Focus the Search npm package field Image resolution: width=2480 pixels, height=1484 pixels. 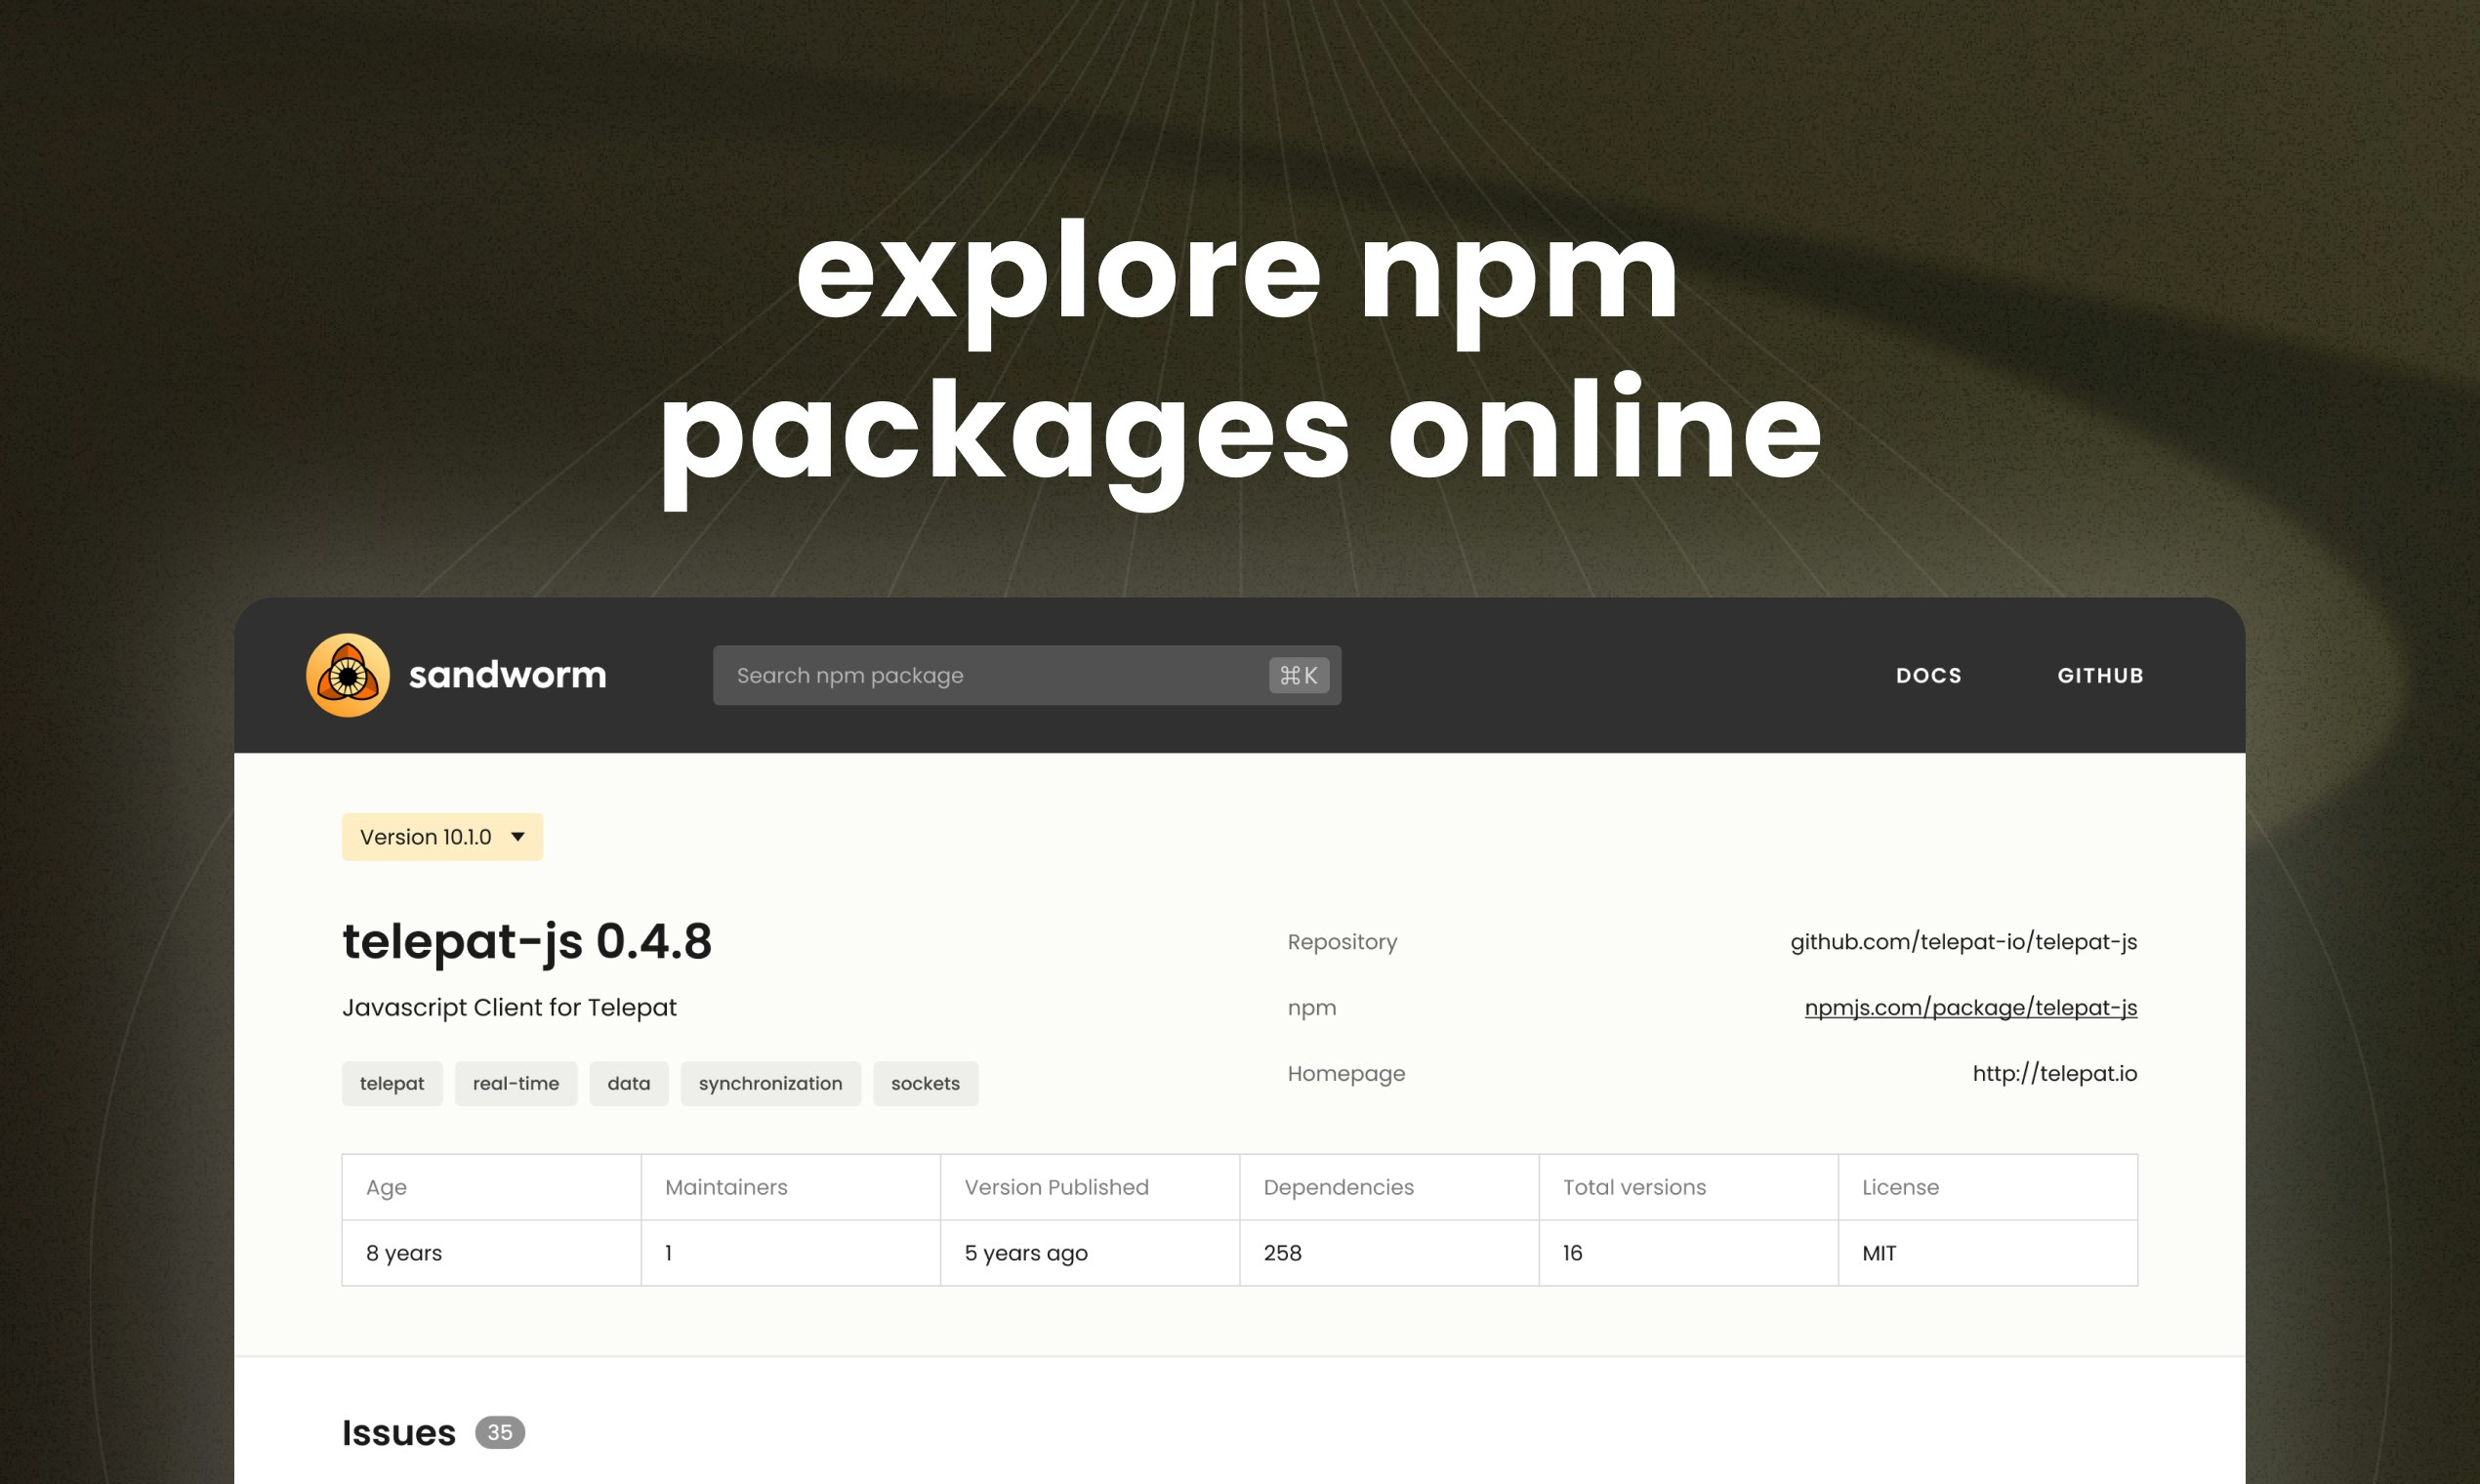click(x=1027, y=675)
